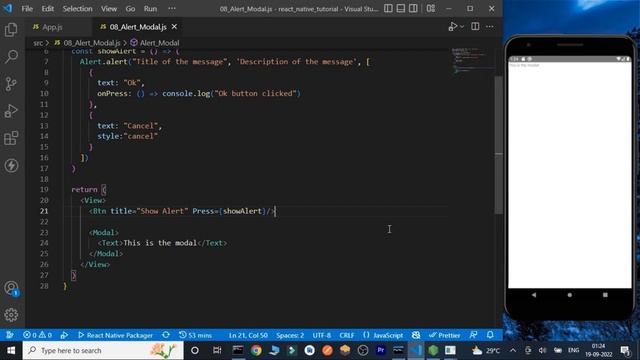Click the feedback icon in status bar
This screenshot has width=640, height=360.
[x=473, y=335]
